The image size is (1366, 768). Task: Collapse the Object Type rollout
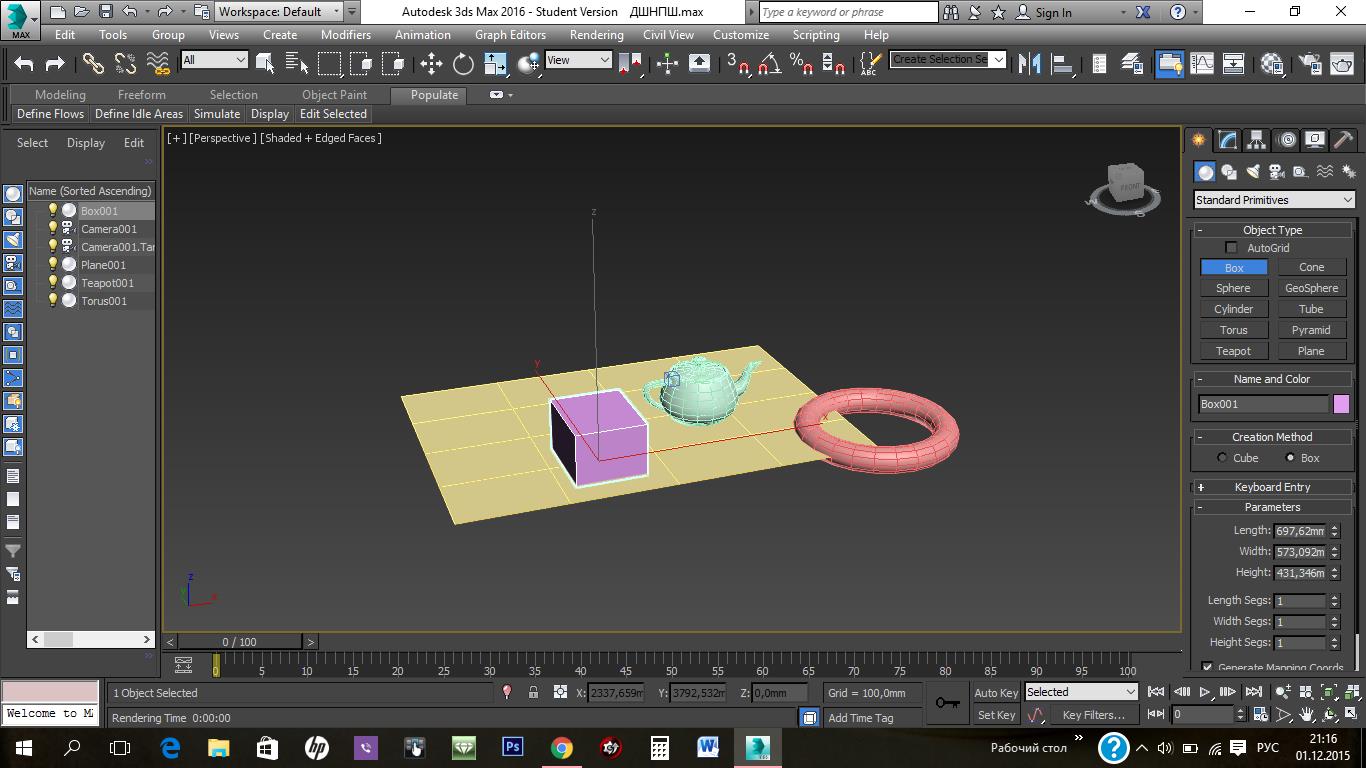click(x=1272, y=230)
